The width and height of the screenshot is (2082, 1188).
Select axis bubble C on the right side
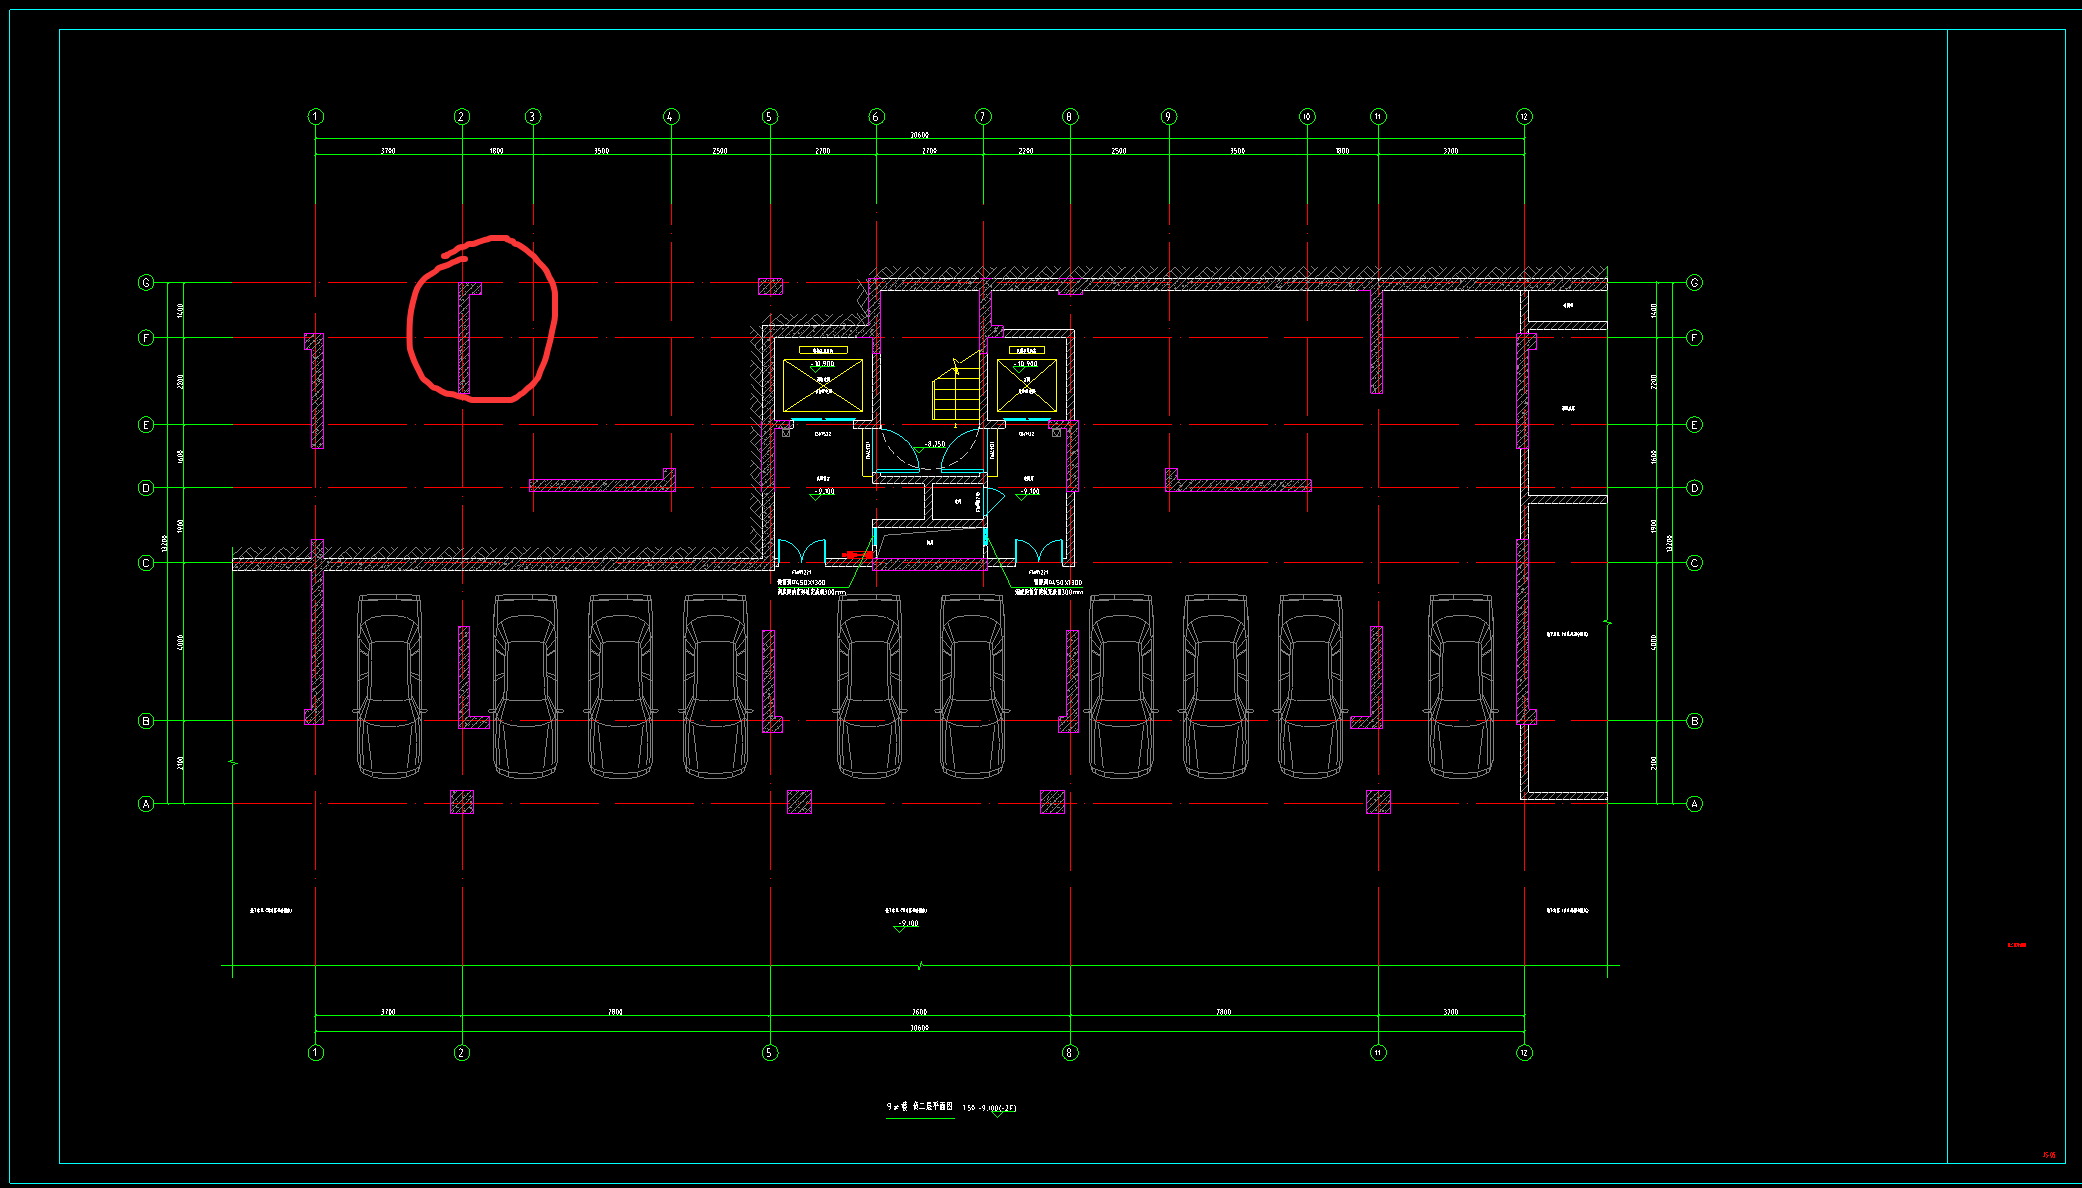pyautogui.click(x=1694, y=563)
